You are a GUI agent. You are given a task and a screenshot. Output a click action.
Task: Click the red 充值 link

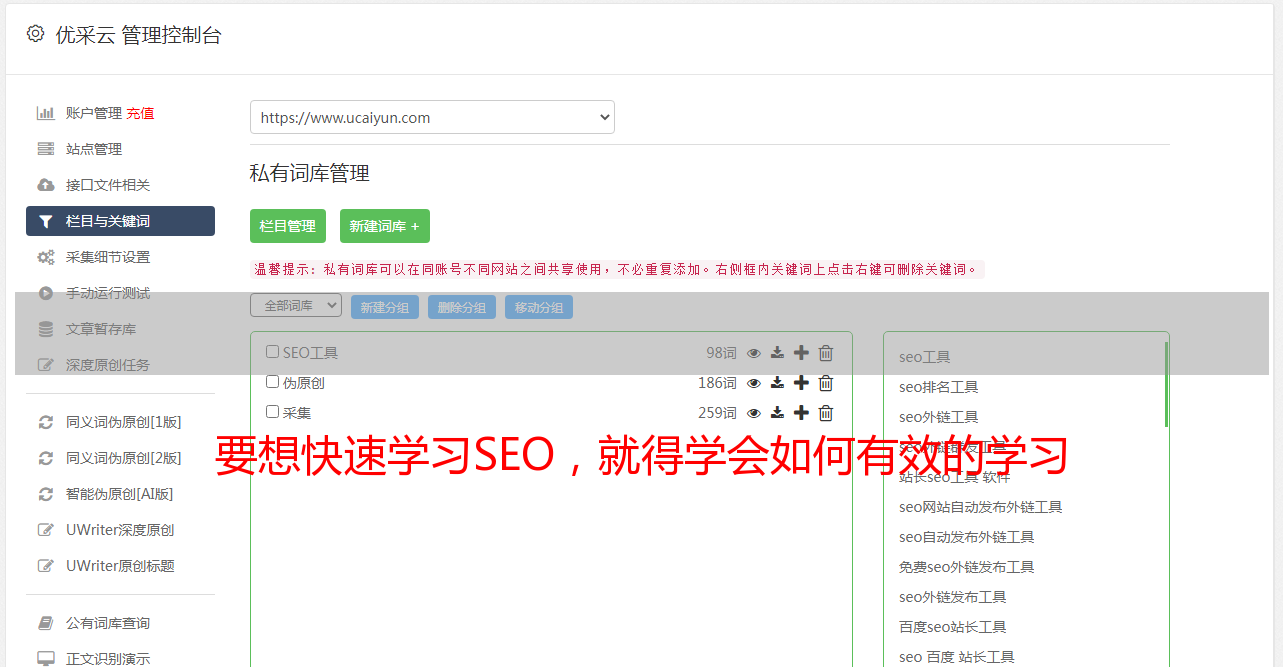click(x=140, y=113)
